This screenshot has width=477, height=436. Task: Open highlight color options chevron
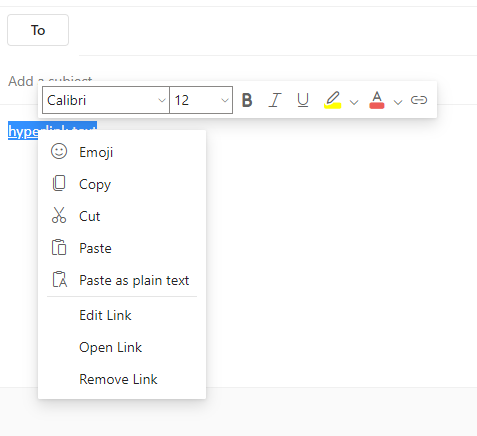pyautogui.click(x=354, y=102)
